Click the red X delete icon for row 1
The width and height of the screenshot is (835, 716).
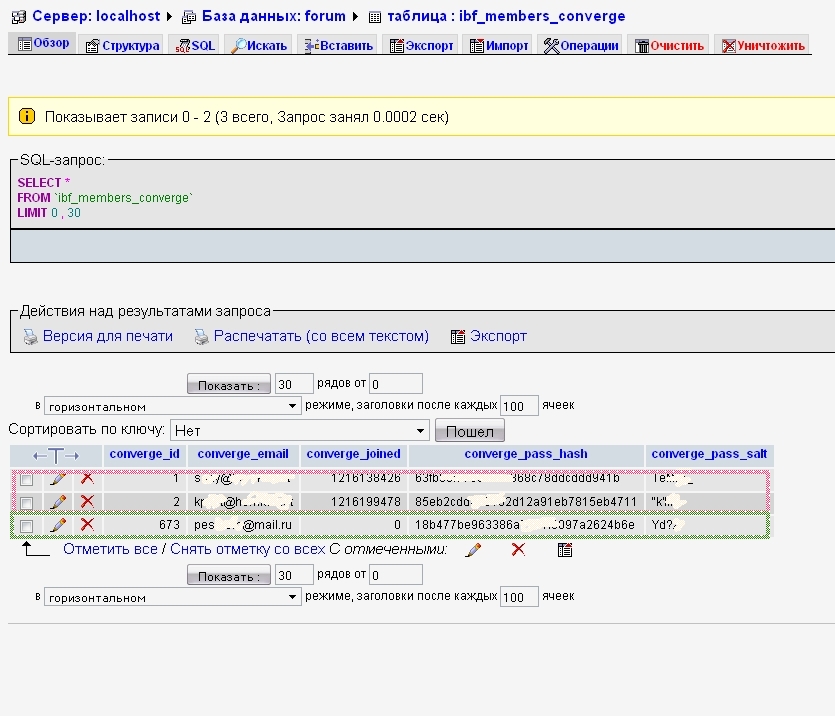click(x=87, y=479)
